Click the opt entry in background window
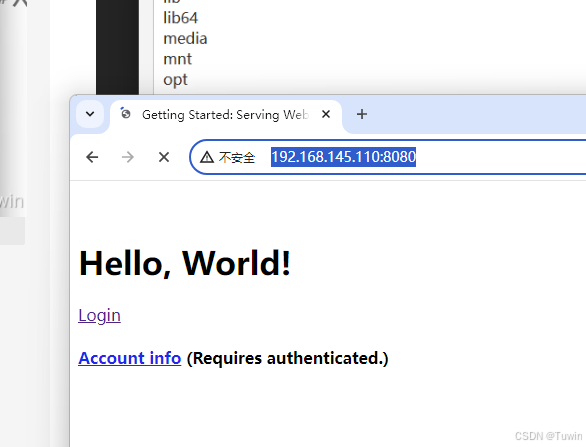Screen dimensions: 586x447 click(175, 80)
